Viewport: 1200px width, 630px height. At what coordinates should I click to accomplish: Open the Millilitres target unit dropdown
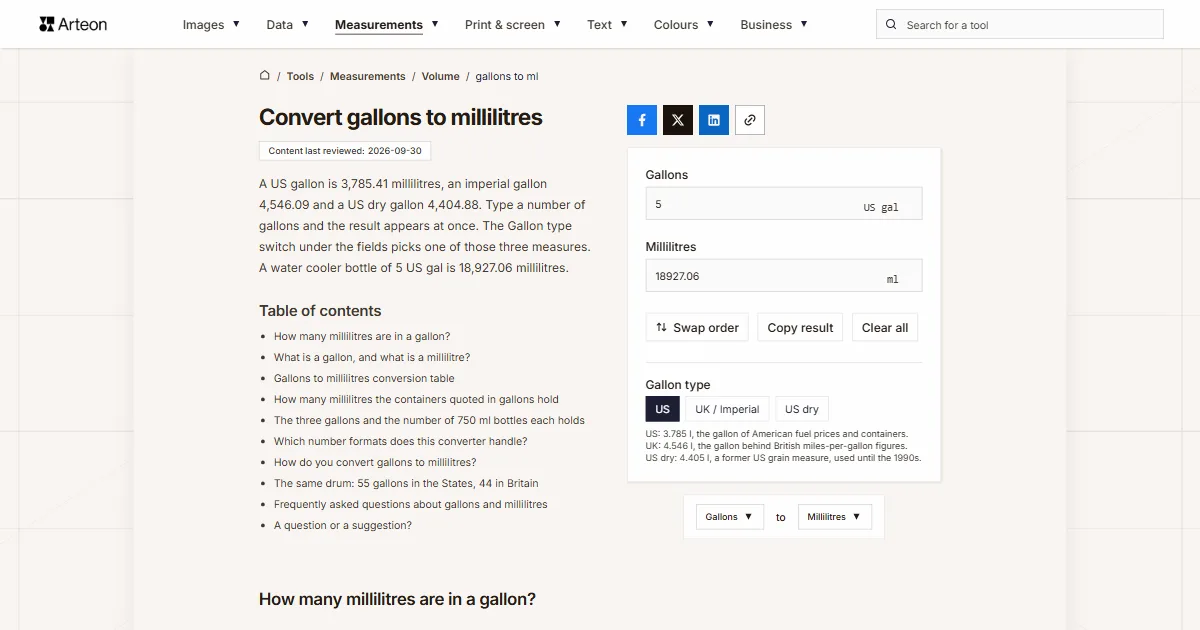pyautogui.click(x=835, y=517)
